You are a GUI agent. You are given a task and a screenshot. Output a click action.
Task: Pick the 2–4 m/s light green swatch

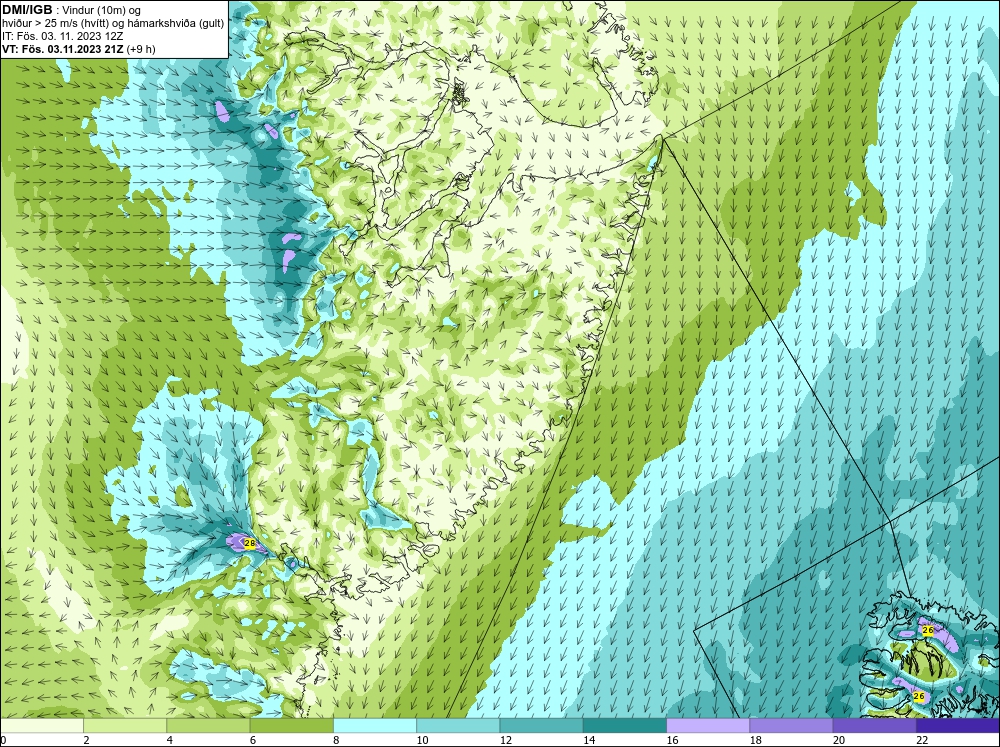(124, 725)
